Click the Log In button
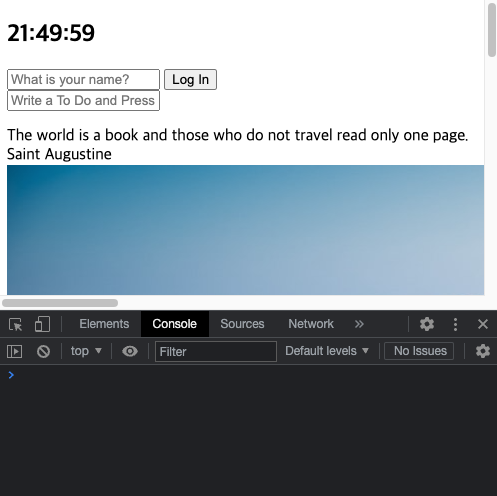The width and height of the screenshot is (497, 496). [190, 80]
